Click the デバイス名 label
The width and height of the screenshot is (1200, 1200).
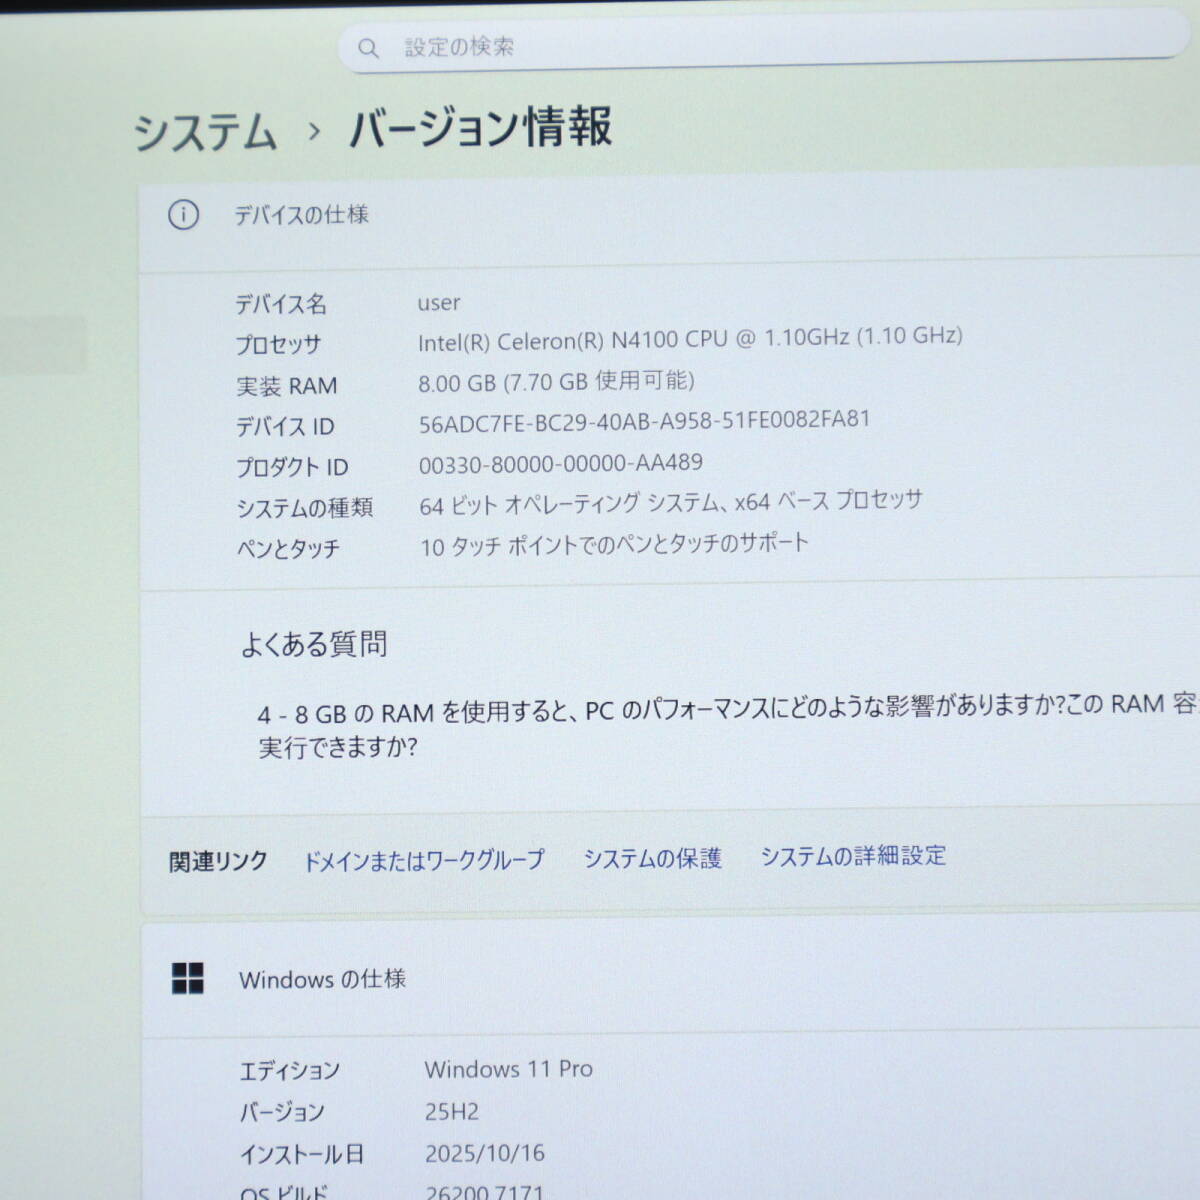click(x=281, y=304)
